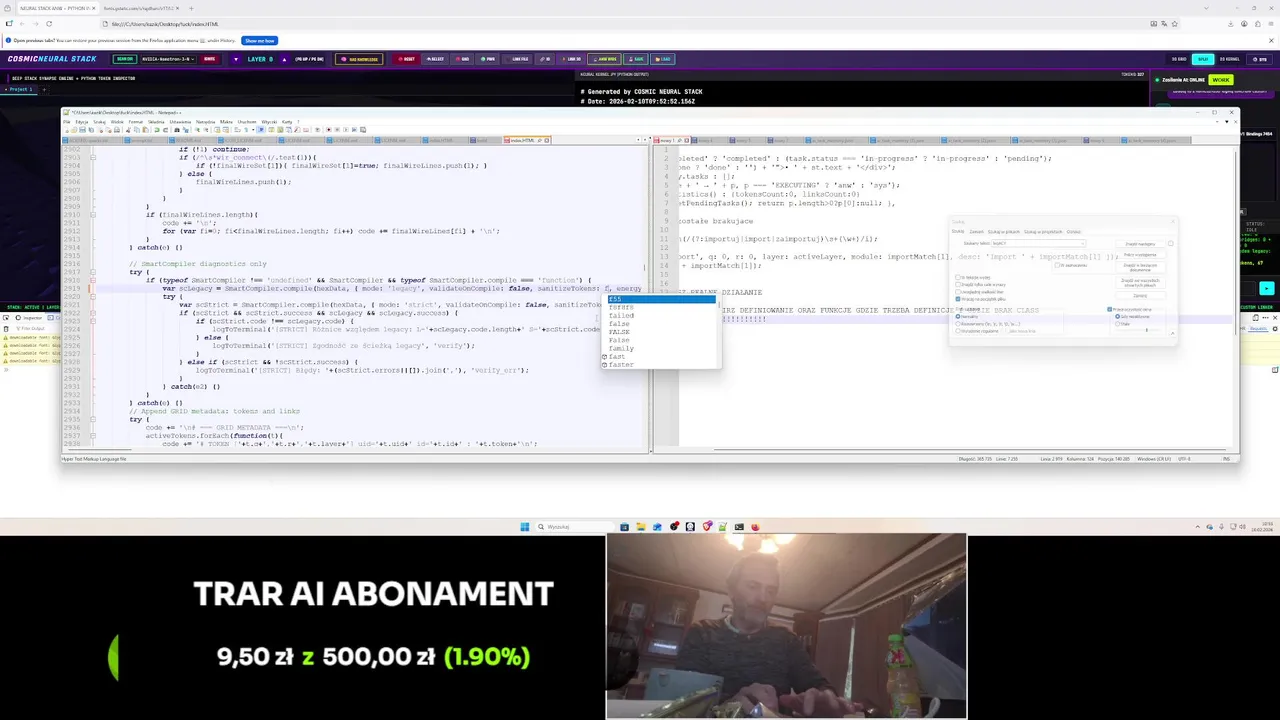Select 'Rozszerzony' search mode radio button
The width and height of the screenshot is (1280, 720).
(x=958, y=324)
